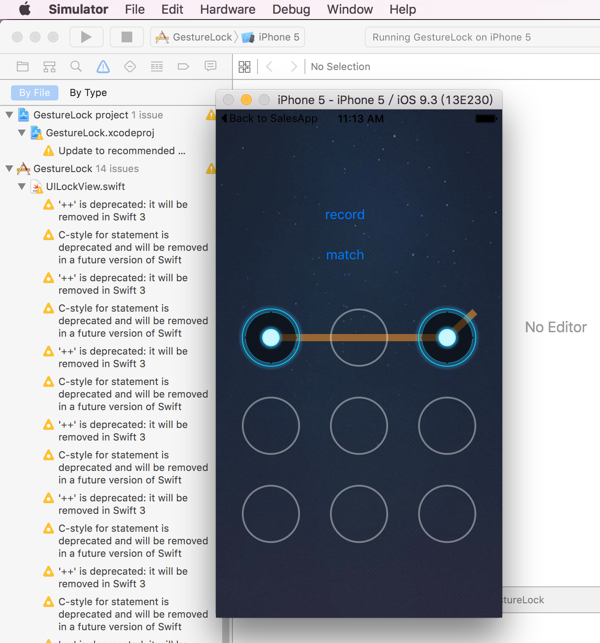Open the Debug menu in menu bar
This screenshot has width=600, height=643.
(291, 9)
